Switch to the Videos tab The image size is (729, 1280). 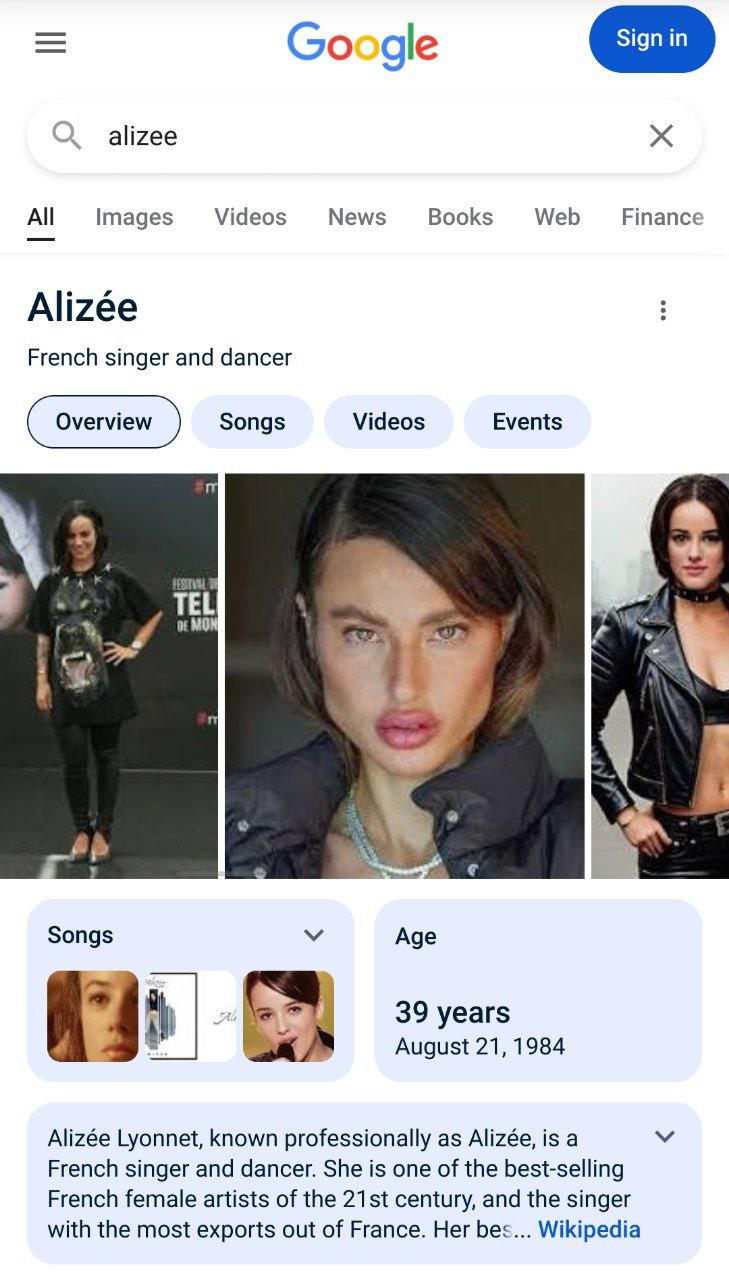tap(250, 217)
